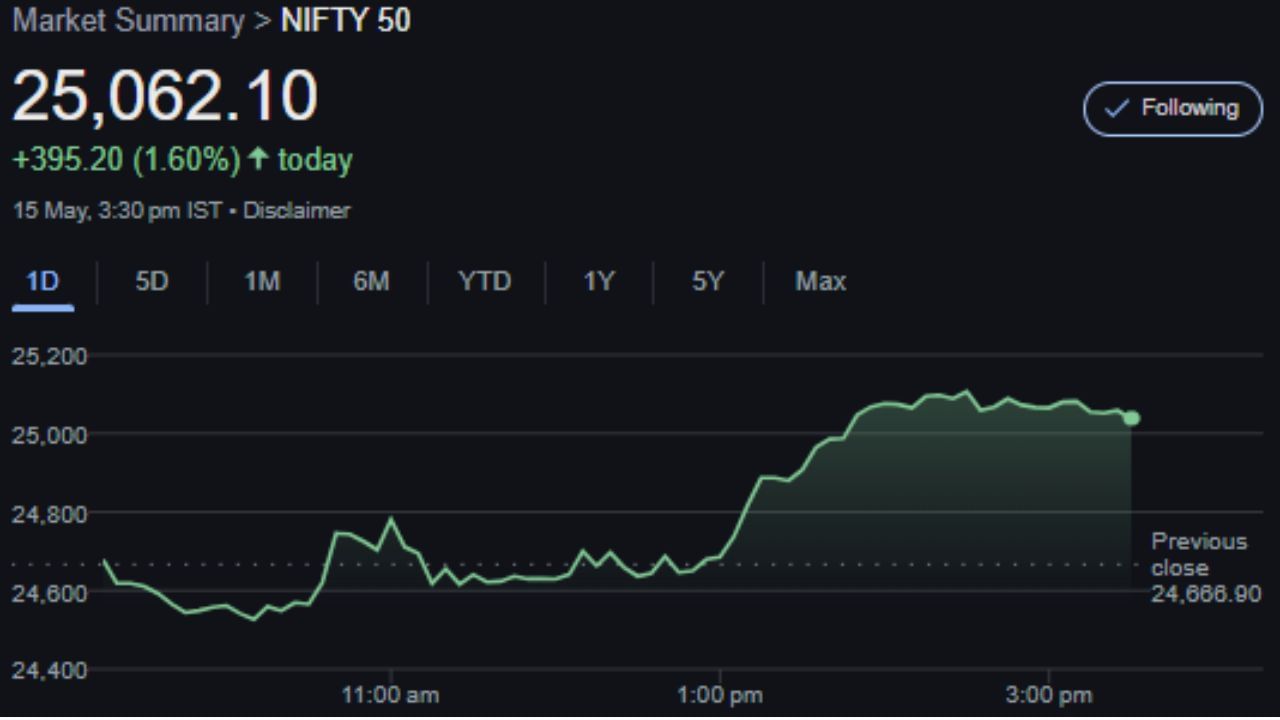
Task: Show the 6M chart range
Action: point(371,282)
